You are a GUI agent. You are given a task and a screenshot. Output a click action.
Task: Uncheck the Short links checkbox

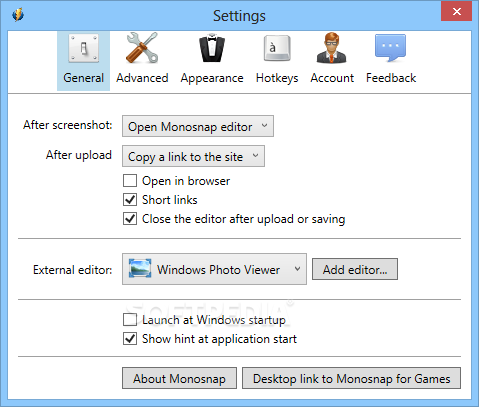(130, 200)
